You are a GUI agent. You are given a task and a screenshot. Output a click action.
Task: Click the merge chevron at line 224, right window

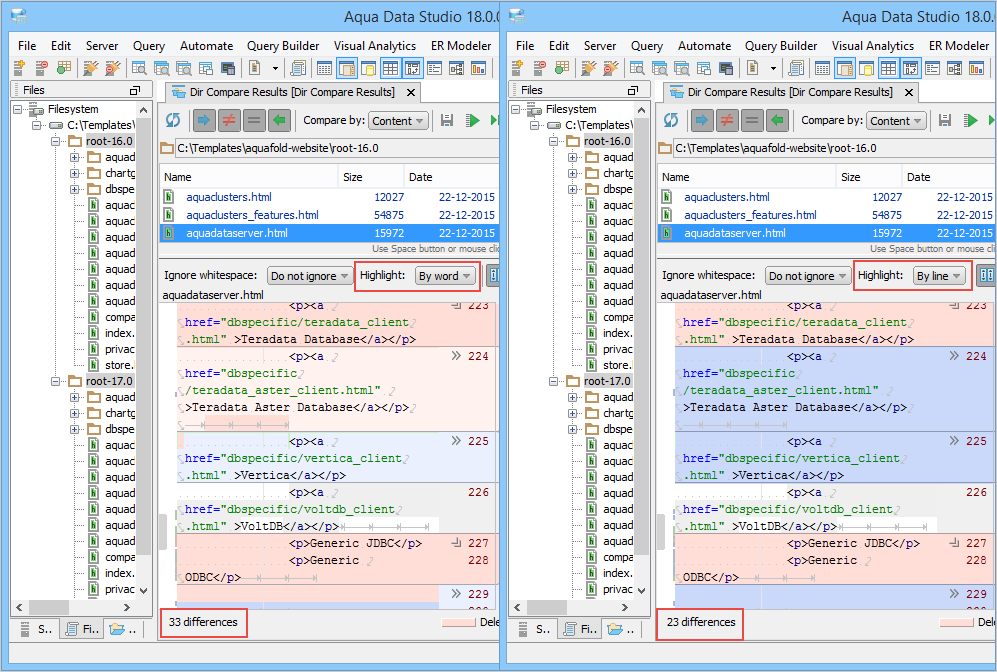tap(954, 355)
